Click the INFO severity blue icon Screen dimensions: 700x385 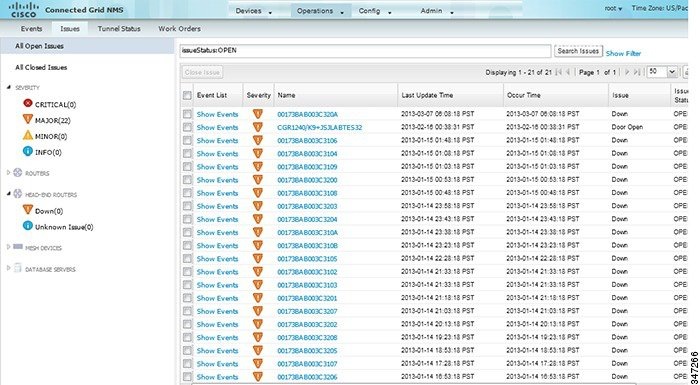[28, 152]
